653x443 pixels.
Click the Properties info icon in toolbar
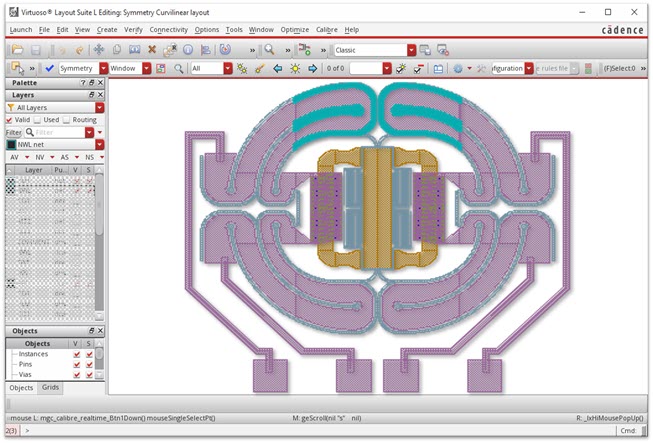187,49
